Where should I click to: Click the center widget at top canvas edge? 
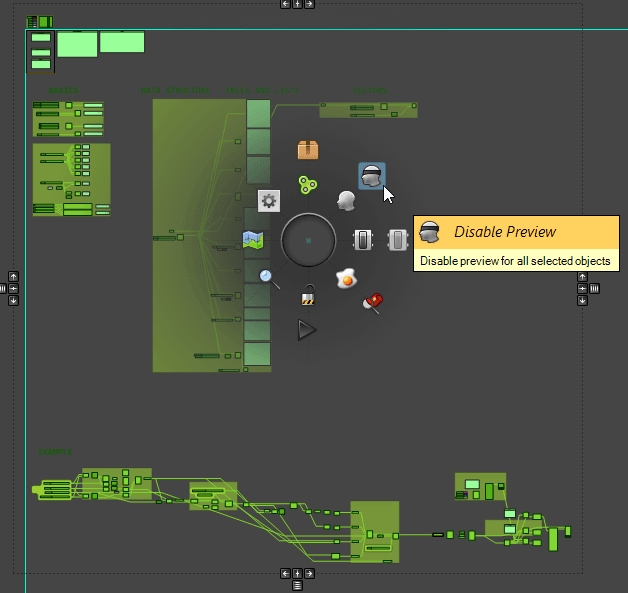(x=297, y=4)
